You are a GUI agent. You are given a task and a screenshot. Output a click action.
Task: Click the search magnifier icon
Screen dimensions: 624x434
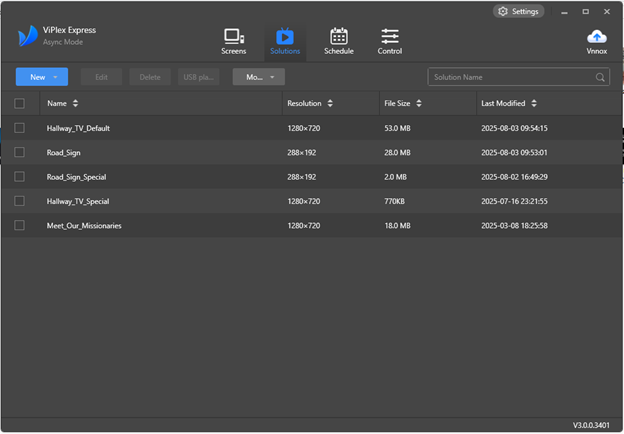[x=600, y=77]
